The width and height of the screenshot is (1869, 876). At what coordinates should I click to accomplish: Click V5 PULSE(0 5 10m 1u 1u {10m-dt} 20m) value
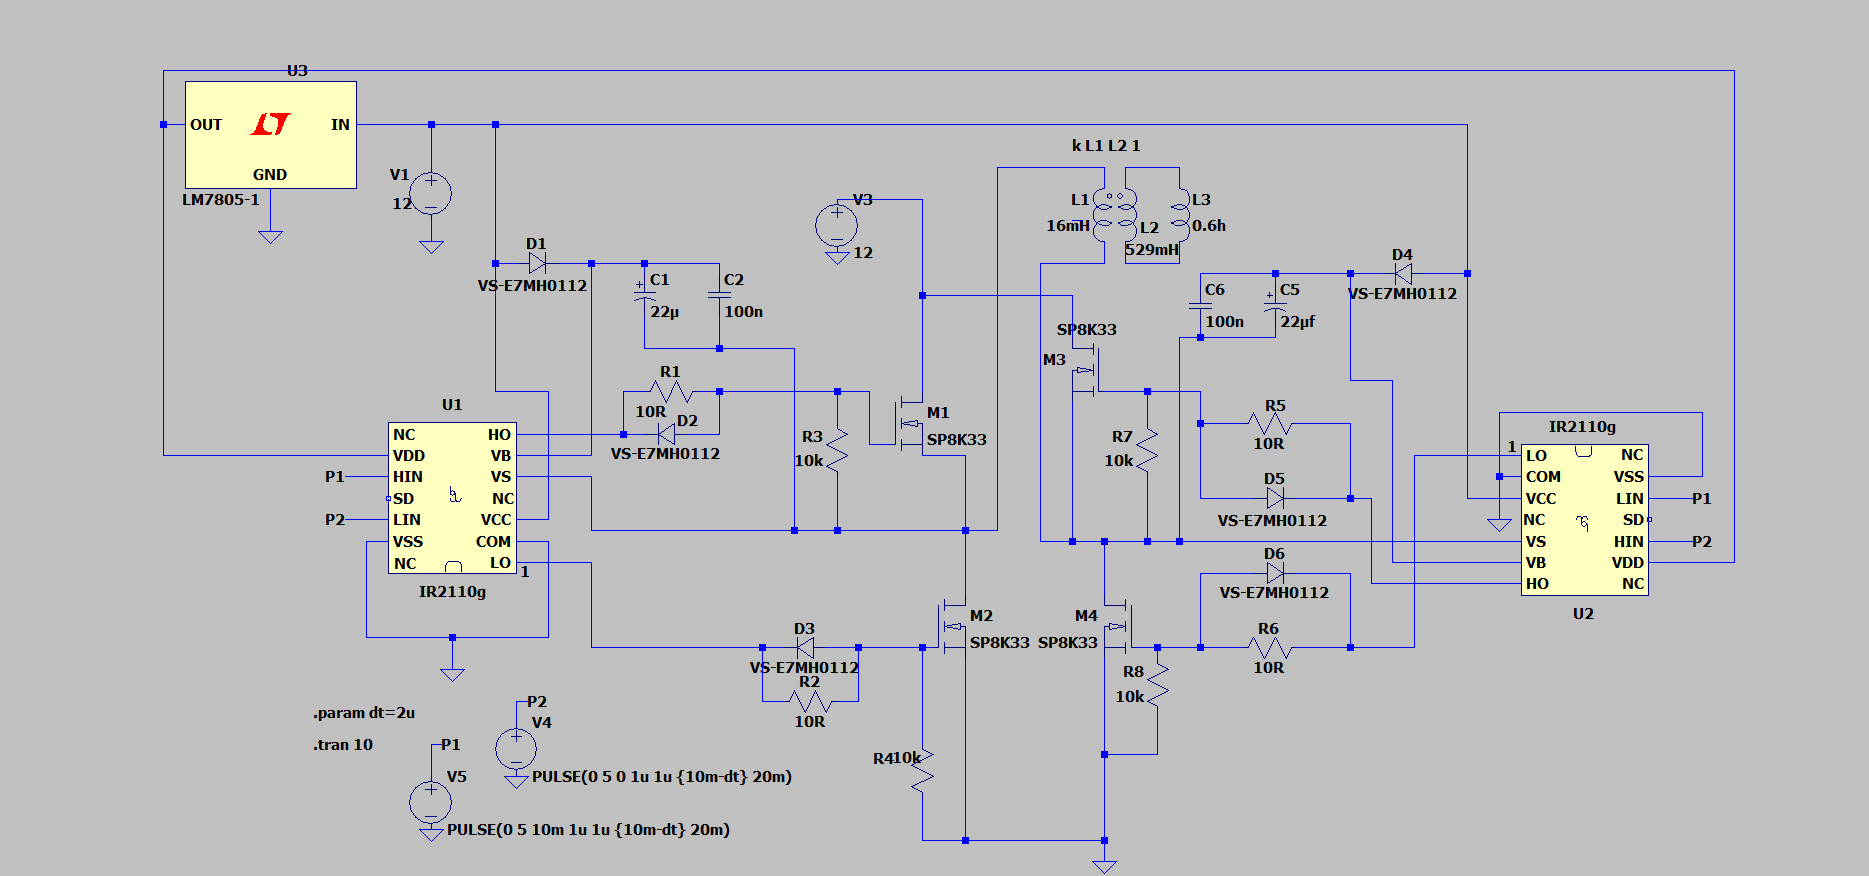tap(588, 830)
